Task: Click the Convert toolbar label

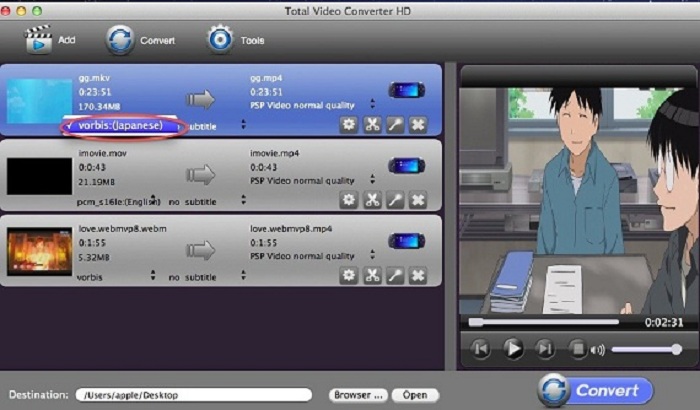Action: click(x=157, y=40)
